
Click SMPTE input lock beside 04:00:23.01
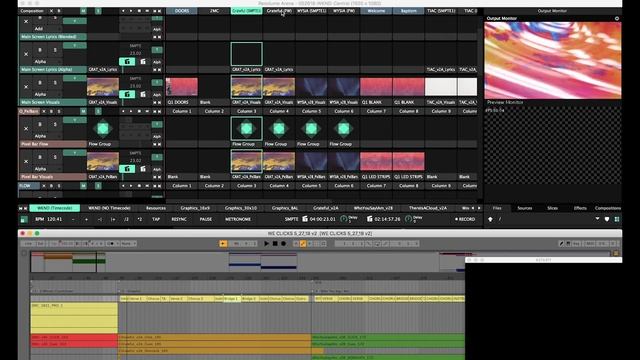(x=305, y=219)
